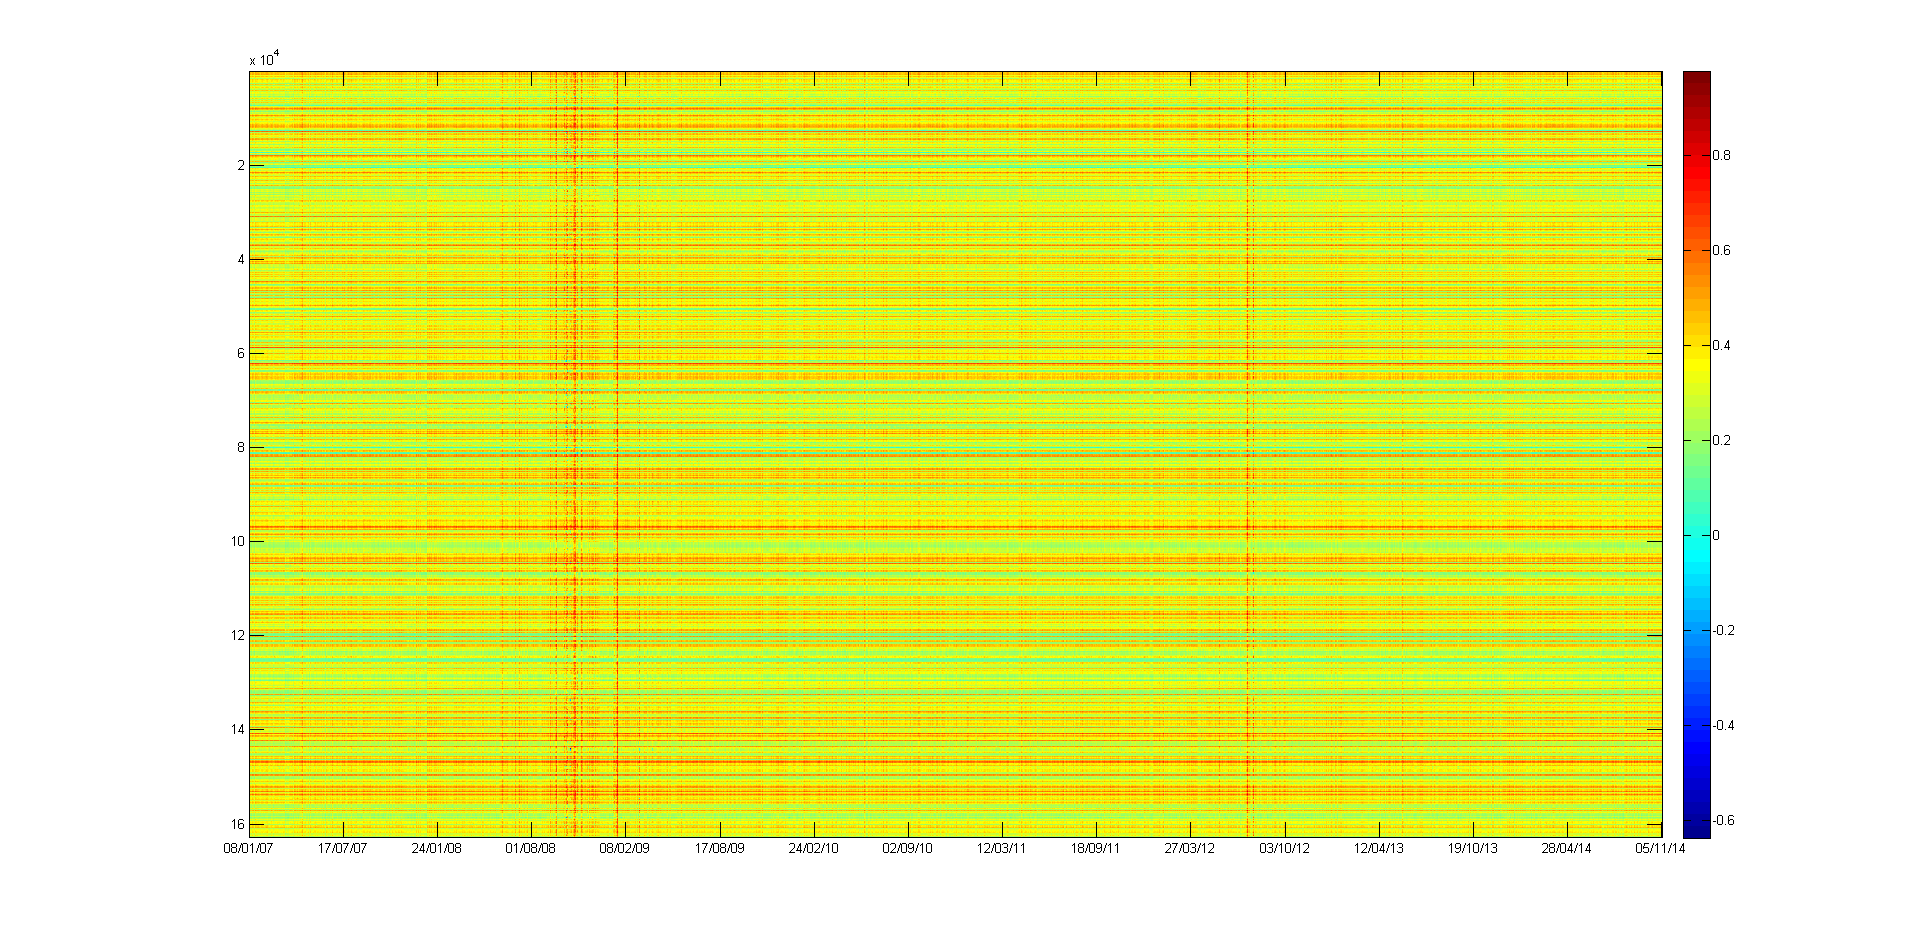Image resolution: width=1913 pixels, height=940 pixels.
Task: Click y-axis tick label 16
Action: 238,824
